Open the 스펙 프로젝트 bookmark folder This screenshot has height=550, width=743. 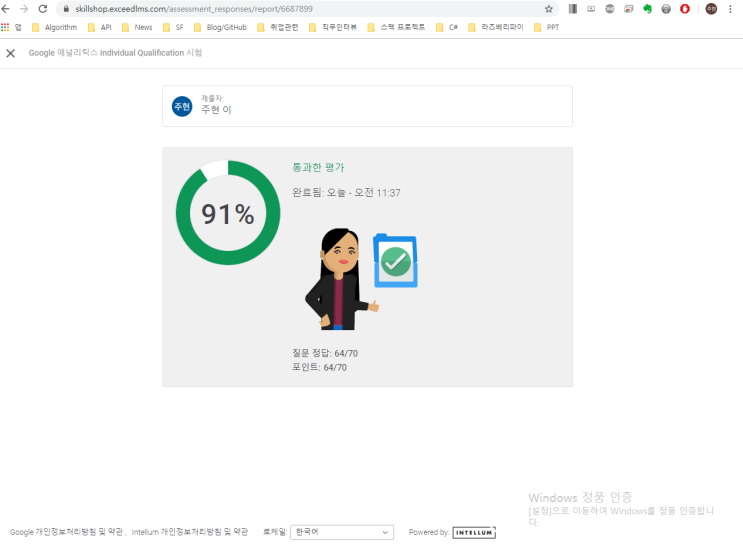[397, 27]
